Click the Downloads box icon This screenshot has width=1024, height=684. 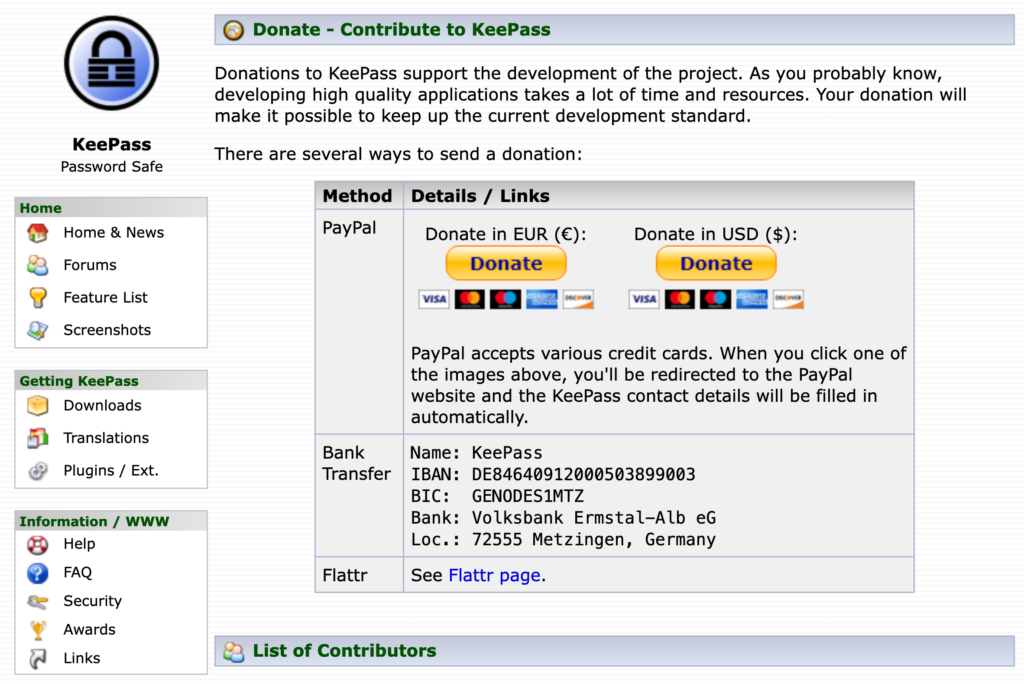coord(38,406)
